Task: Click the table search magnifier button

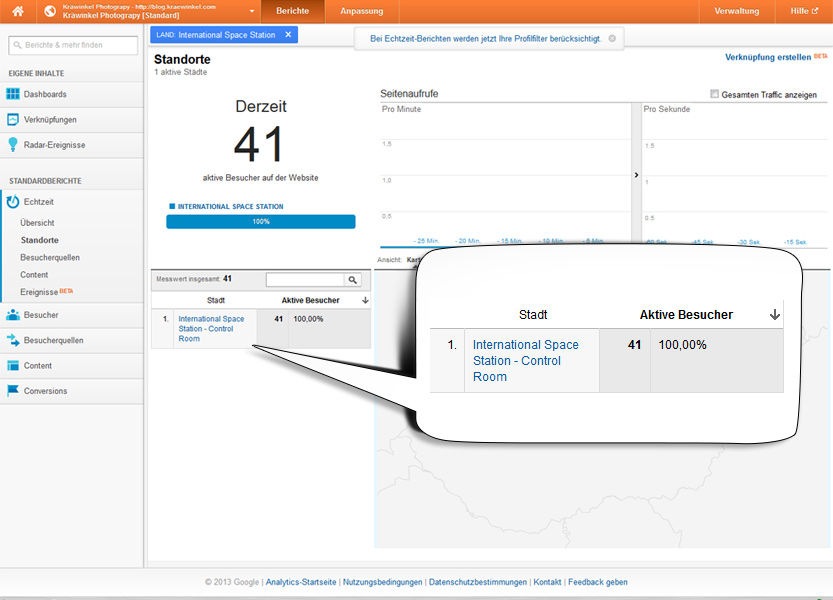Action: click(x=353, y=280)
